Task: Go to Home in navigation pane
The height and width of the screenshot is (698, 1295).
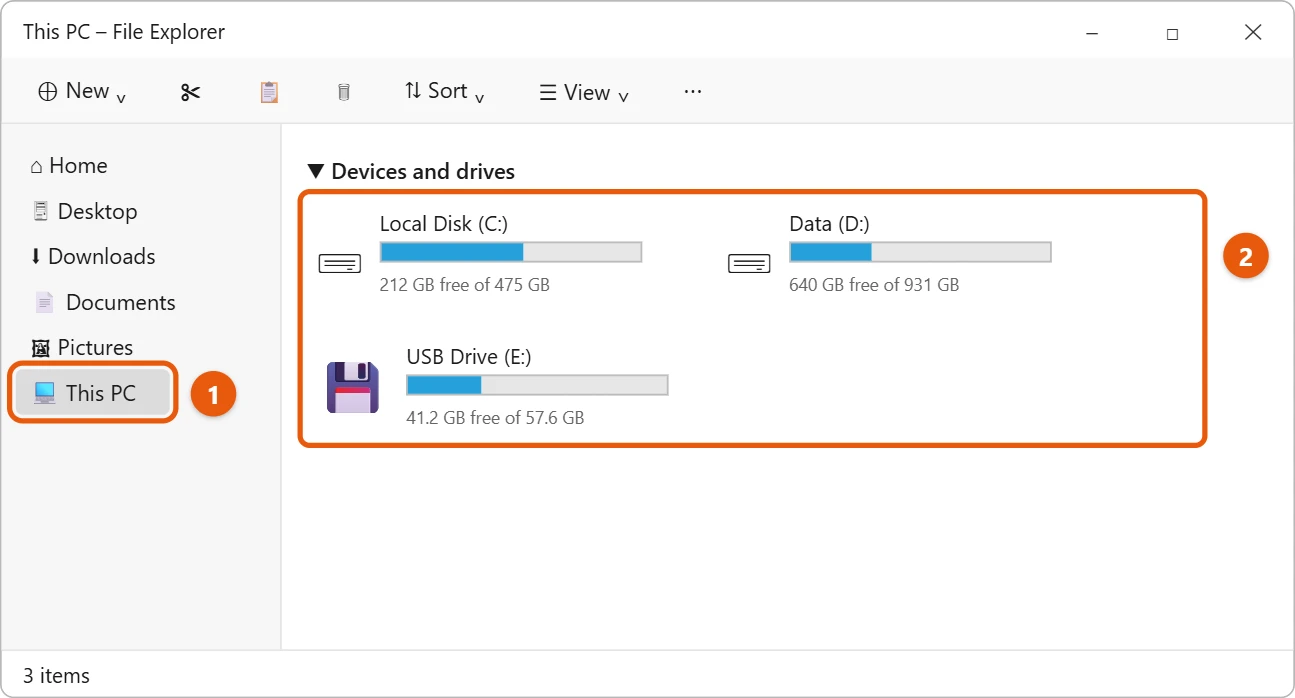Action: [x=69, y=166]
